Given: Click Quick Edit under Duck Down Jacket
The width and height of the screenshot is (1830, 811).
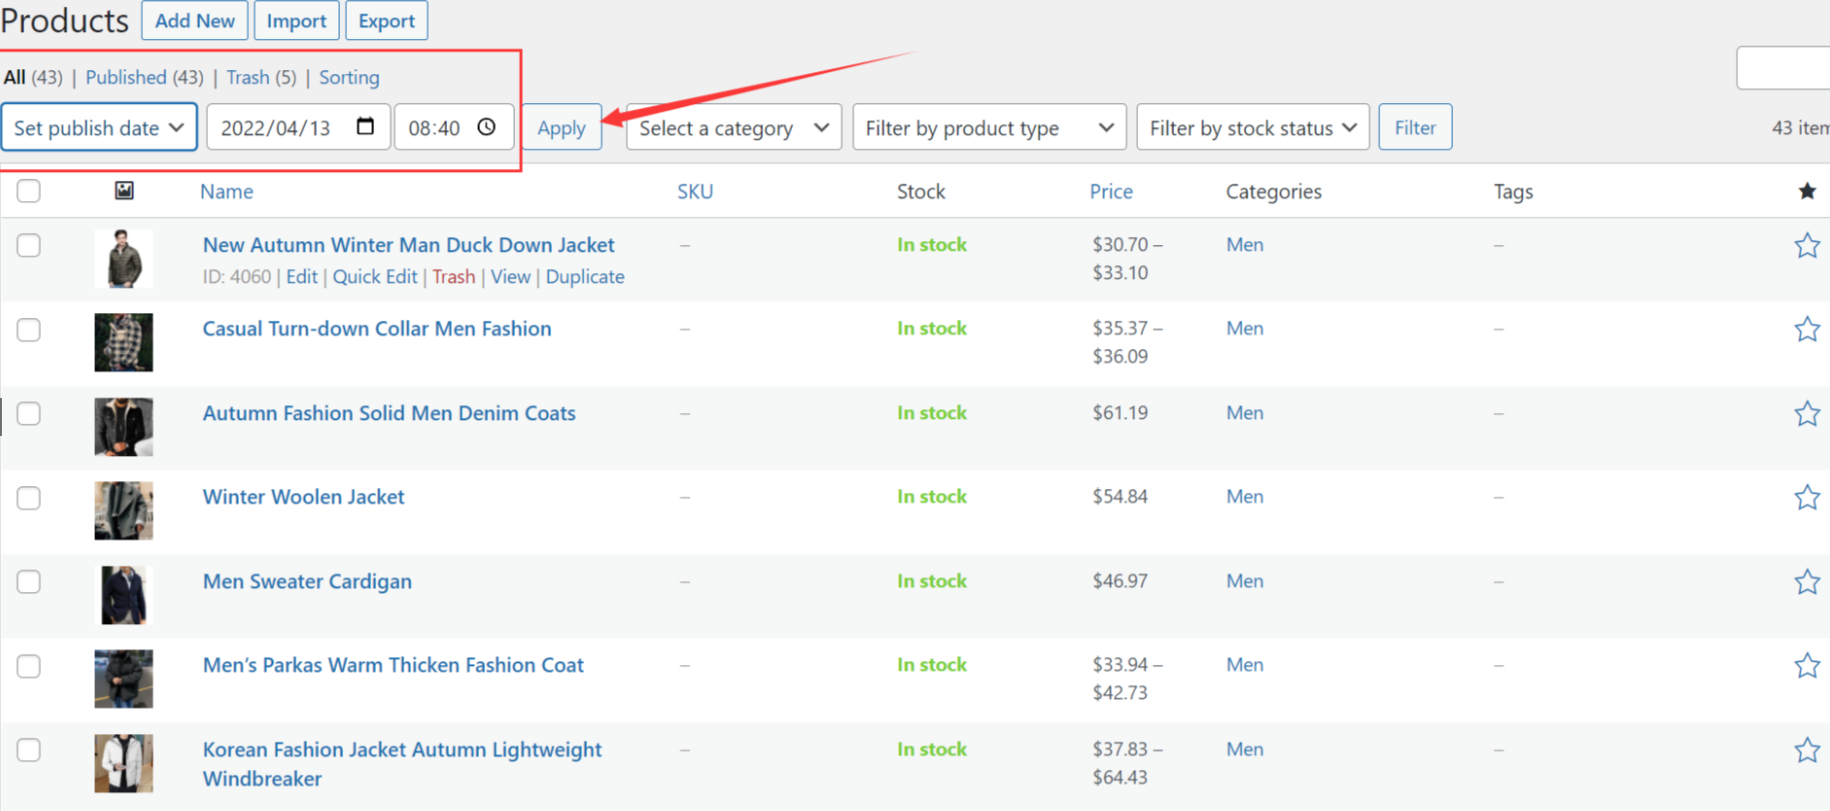Looking at the screenshot, I should click(374, 277).
